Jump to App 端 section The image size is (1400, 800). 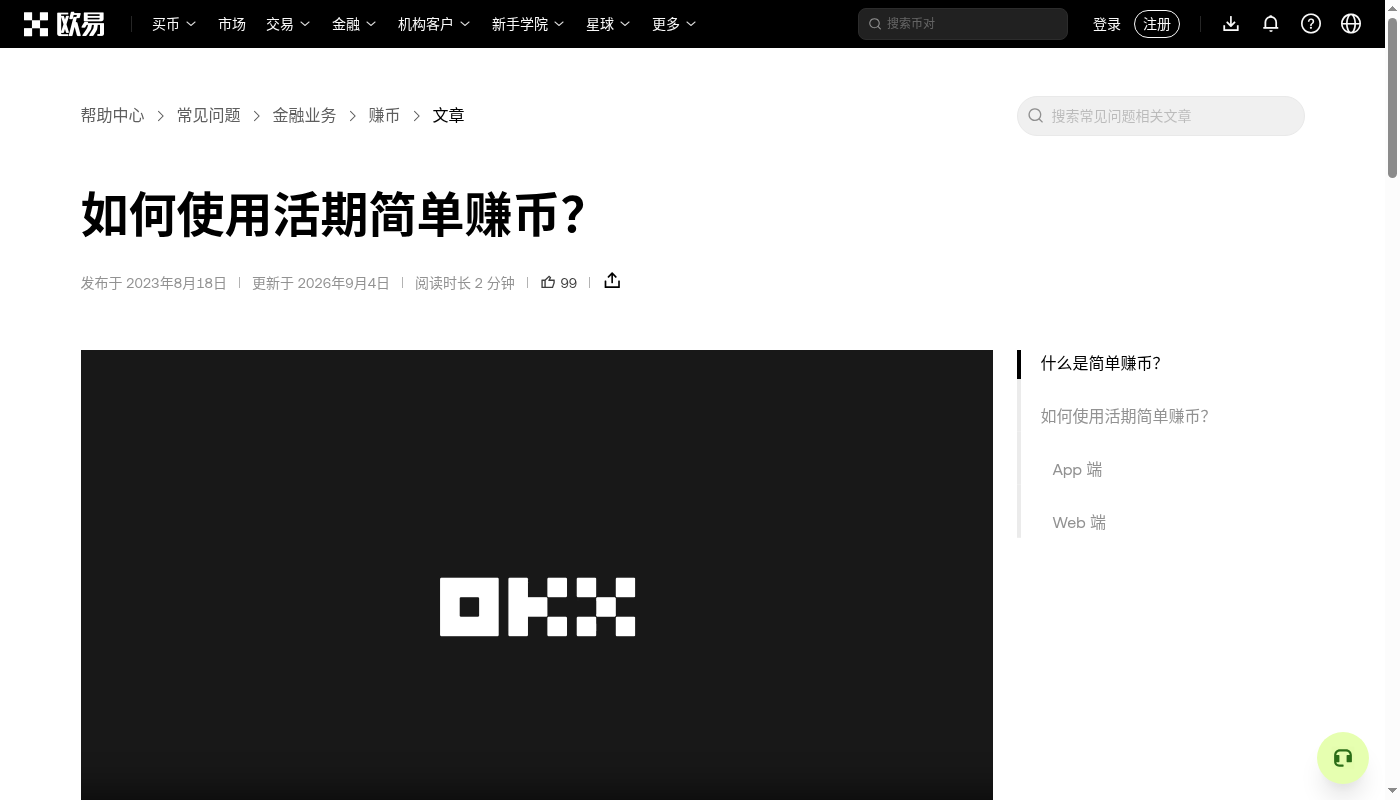pos(1077,470)
